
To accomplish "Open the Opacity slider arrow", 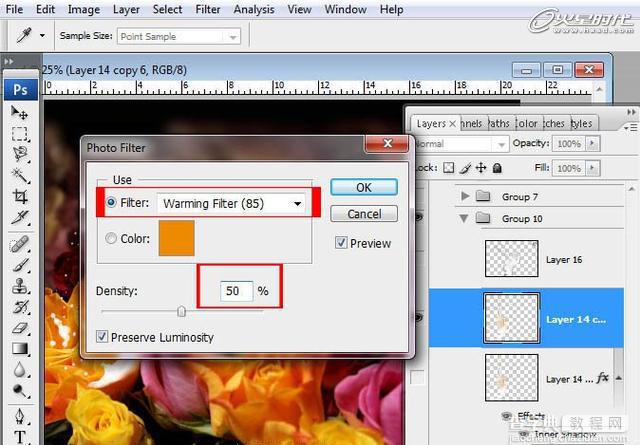I will pos(592,143).
